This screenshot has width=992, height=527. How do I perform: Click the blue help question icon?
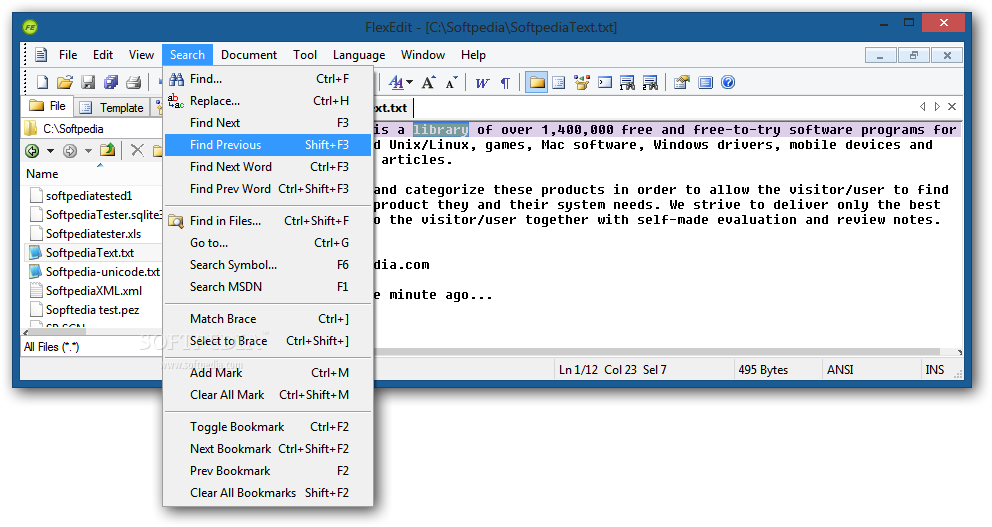(x=728, y=82)
